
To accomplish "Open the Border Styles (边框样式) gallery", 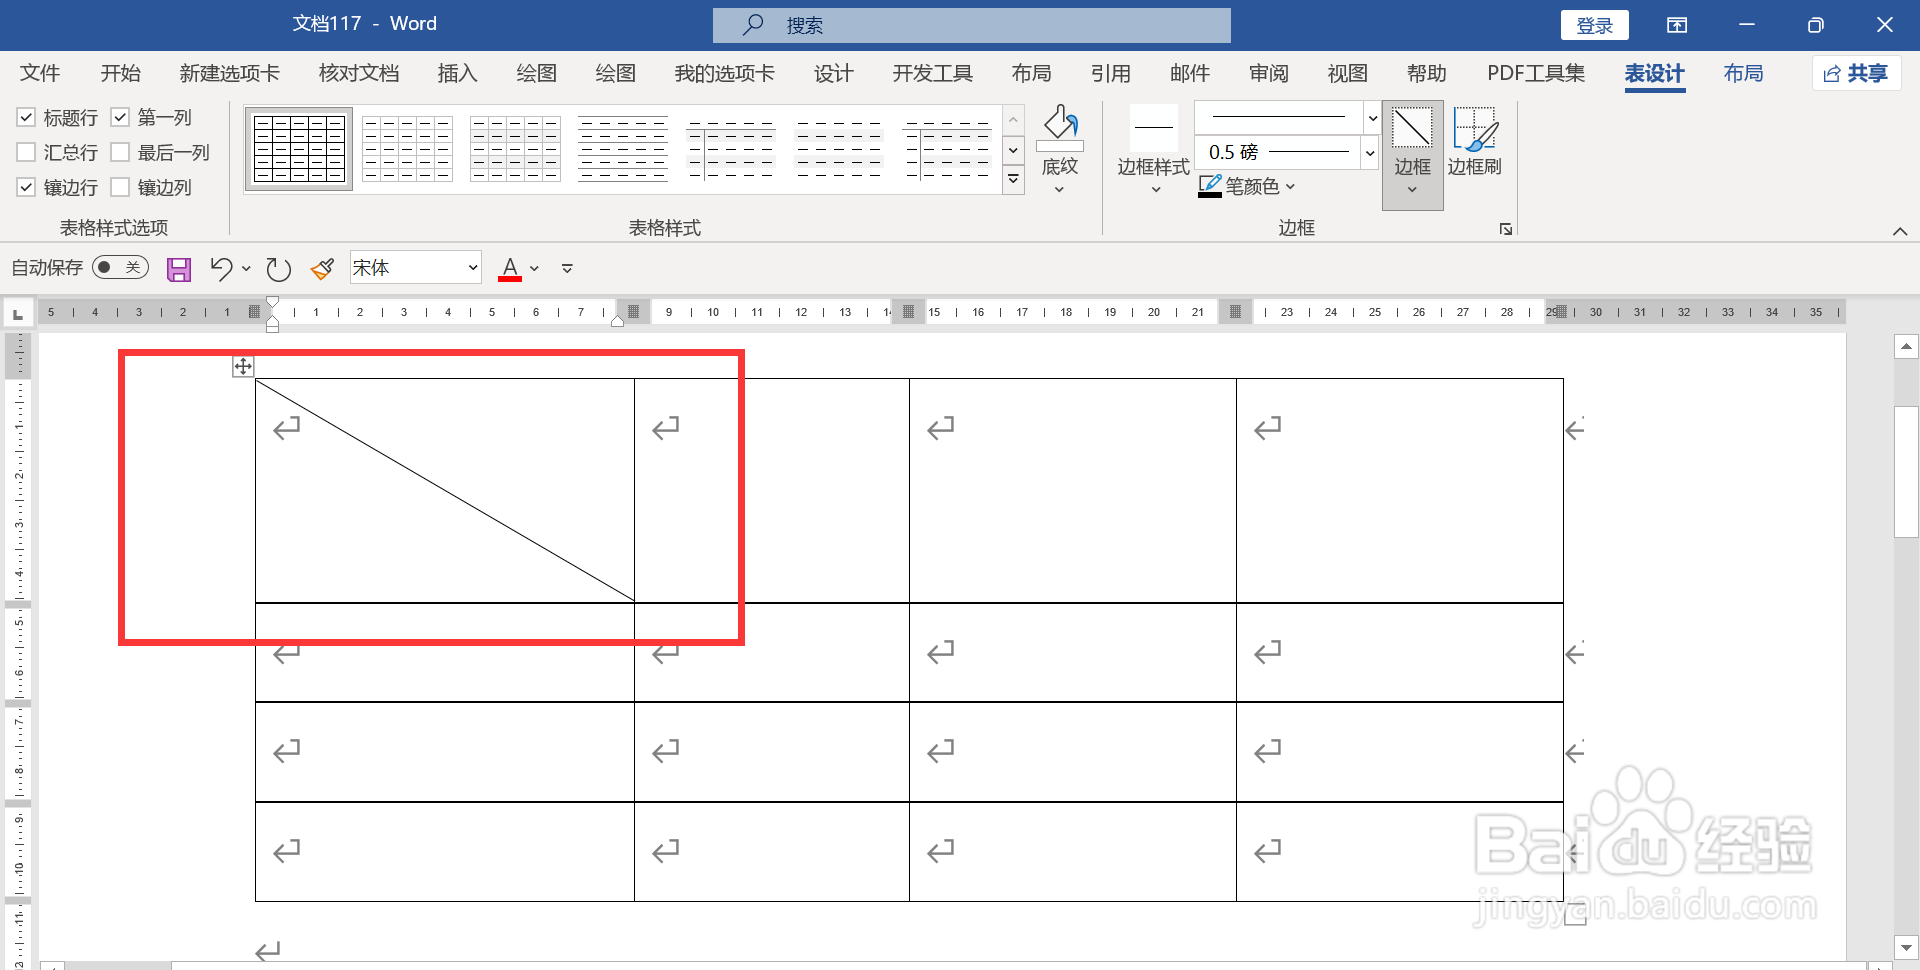I will tap(1153, 150).
